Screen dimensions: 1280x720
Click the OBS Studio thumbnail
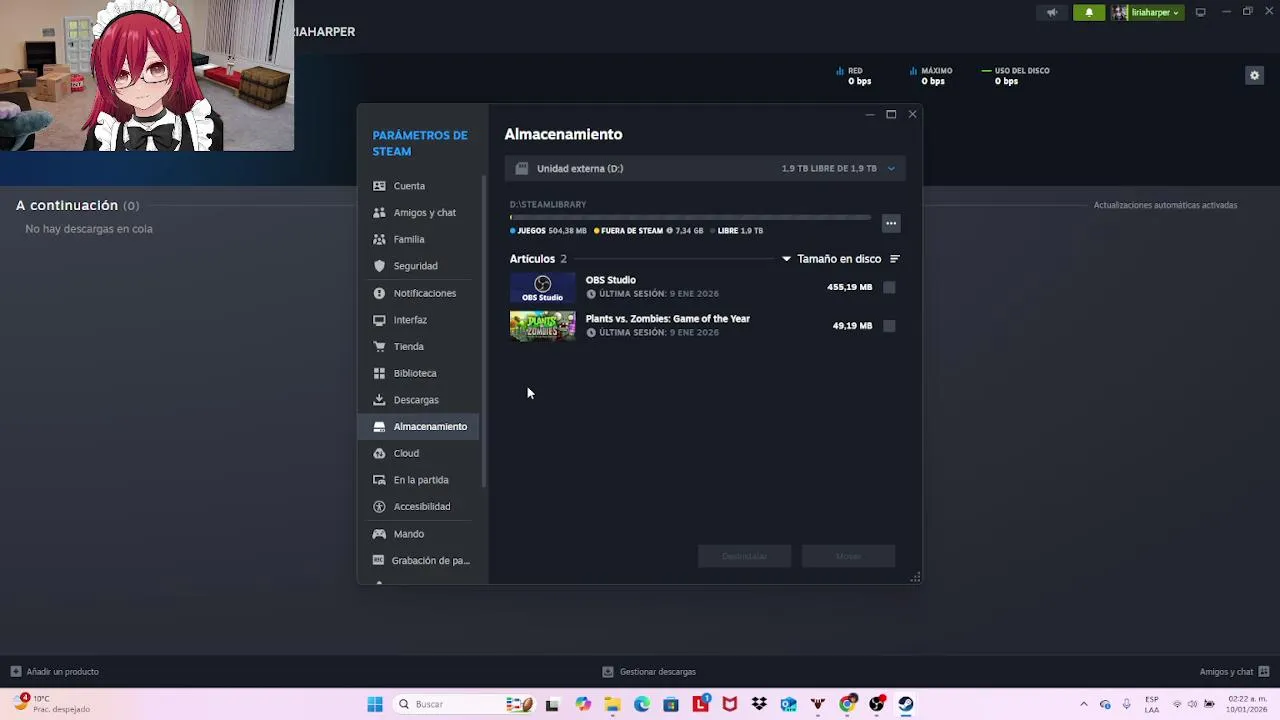543,288
